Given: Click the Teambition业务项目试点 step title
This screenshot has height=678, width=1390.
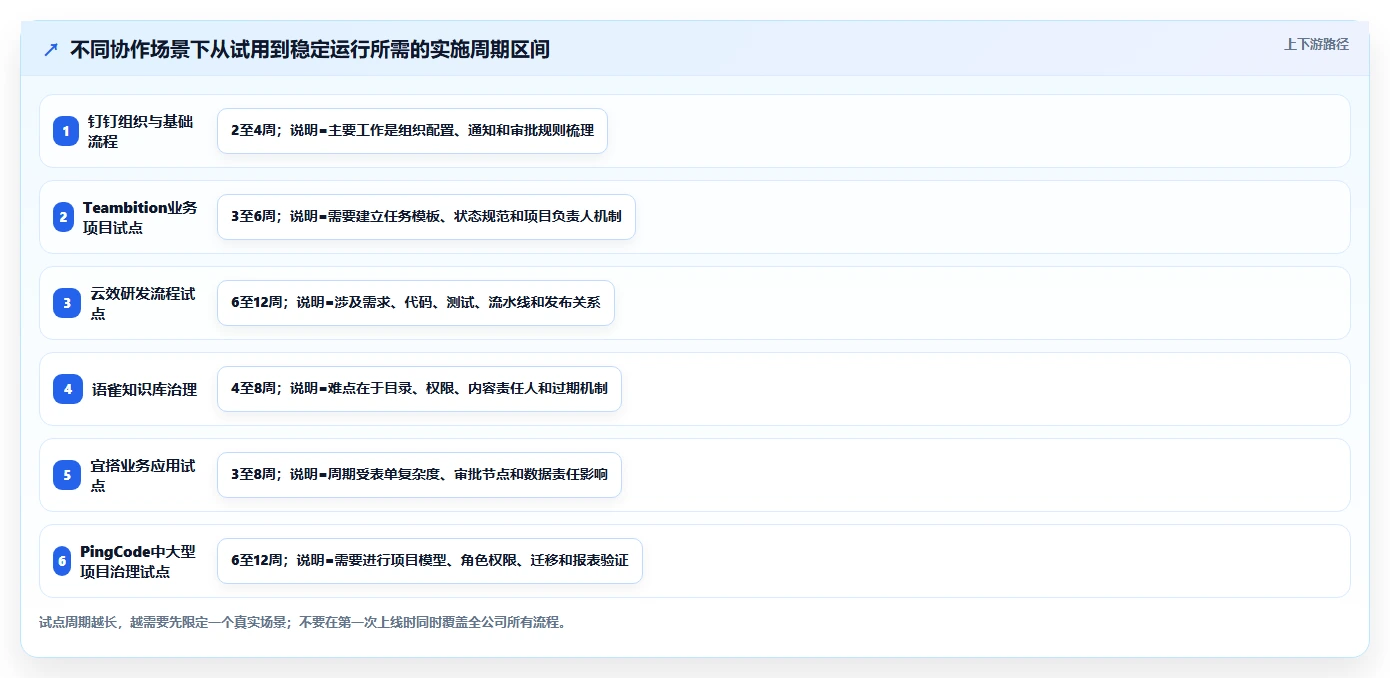Looking at the screenshot, I should click(x=140, y=217).
